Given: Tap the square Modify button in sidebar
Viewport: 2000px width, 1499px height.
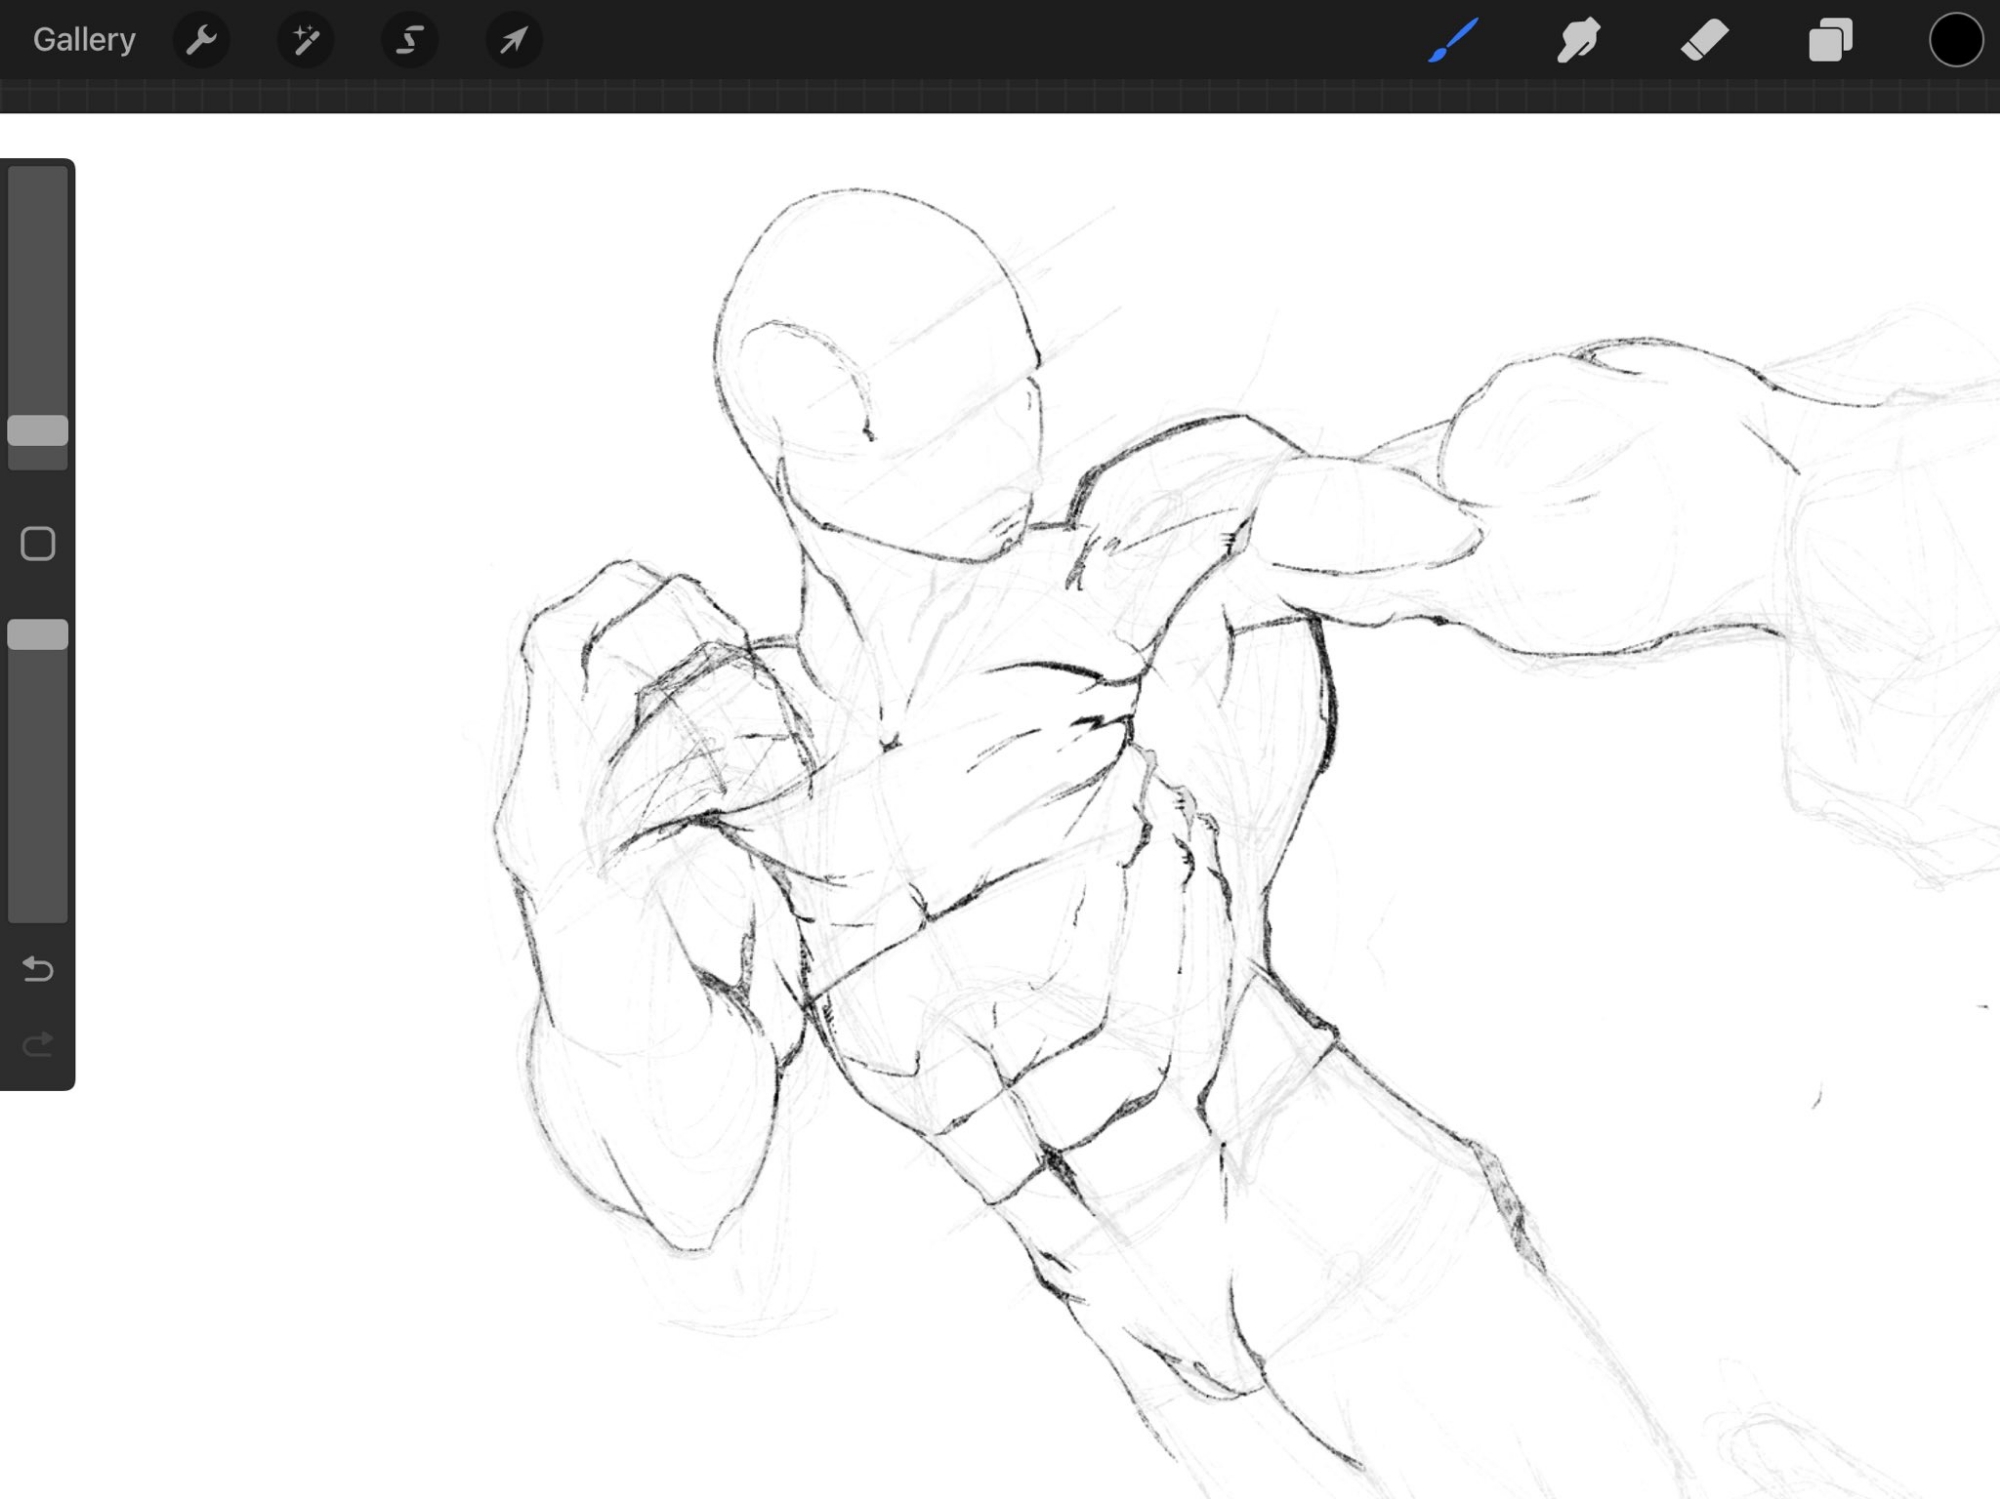Looking at the screenshot, I should pyautogui.click(x=38, y=544).
